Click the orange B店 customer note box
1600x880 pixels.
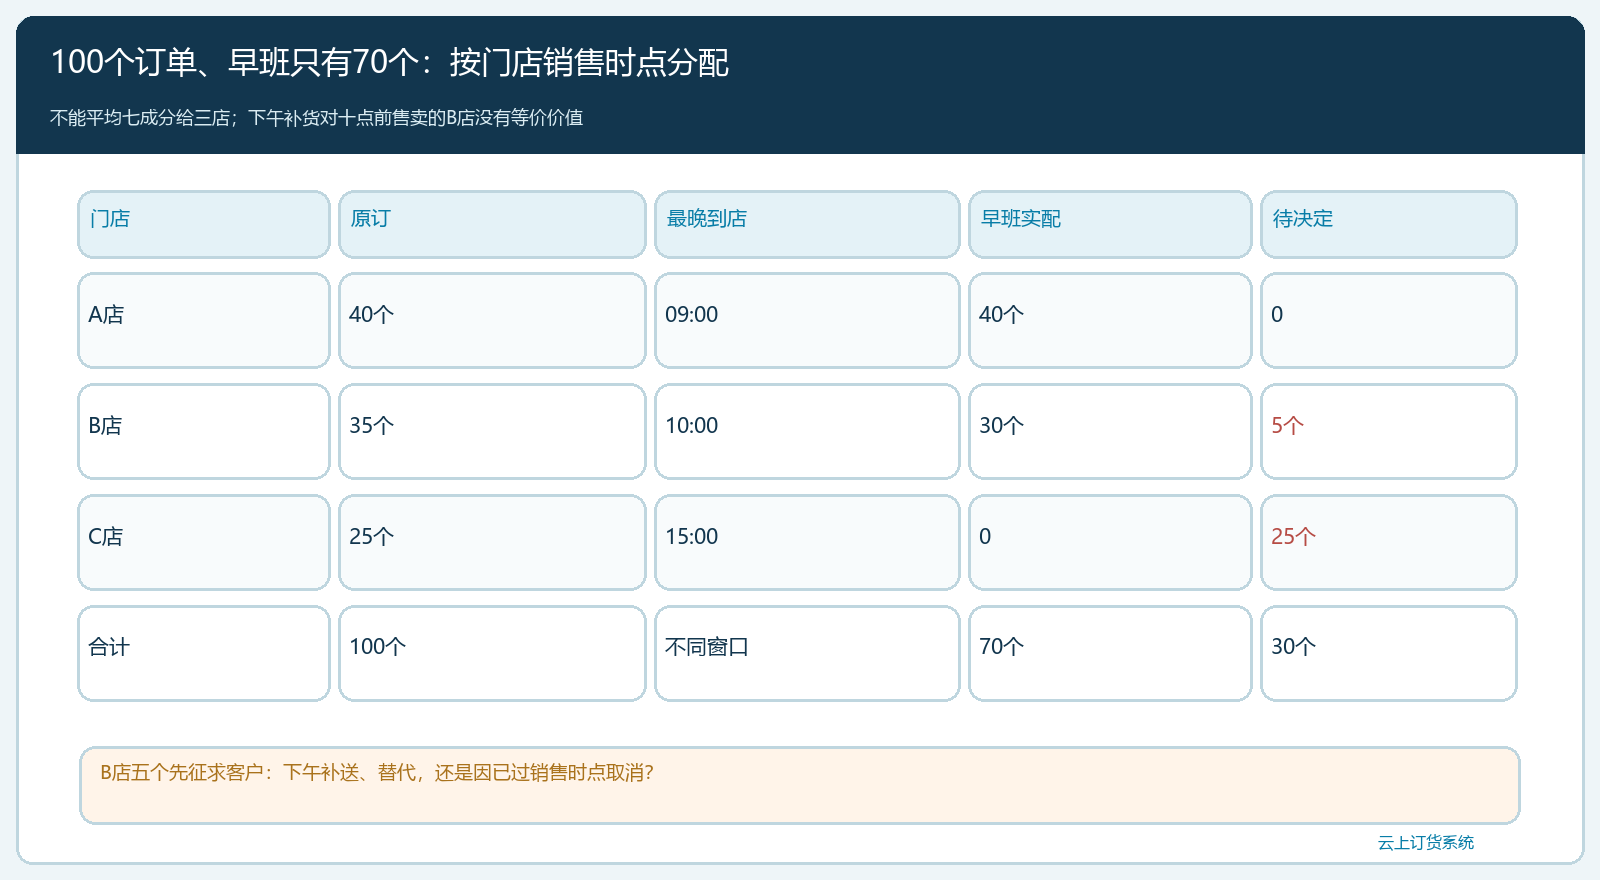tap(800, 785)
